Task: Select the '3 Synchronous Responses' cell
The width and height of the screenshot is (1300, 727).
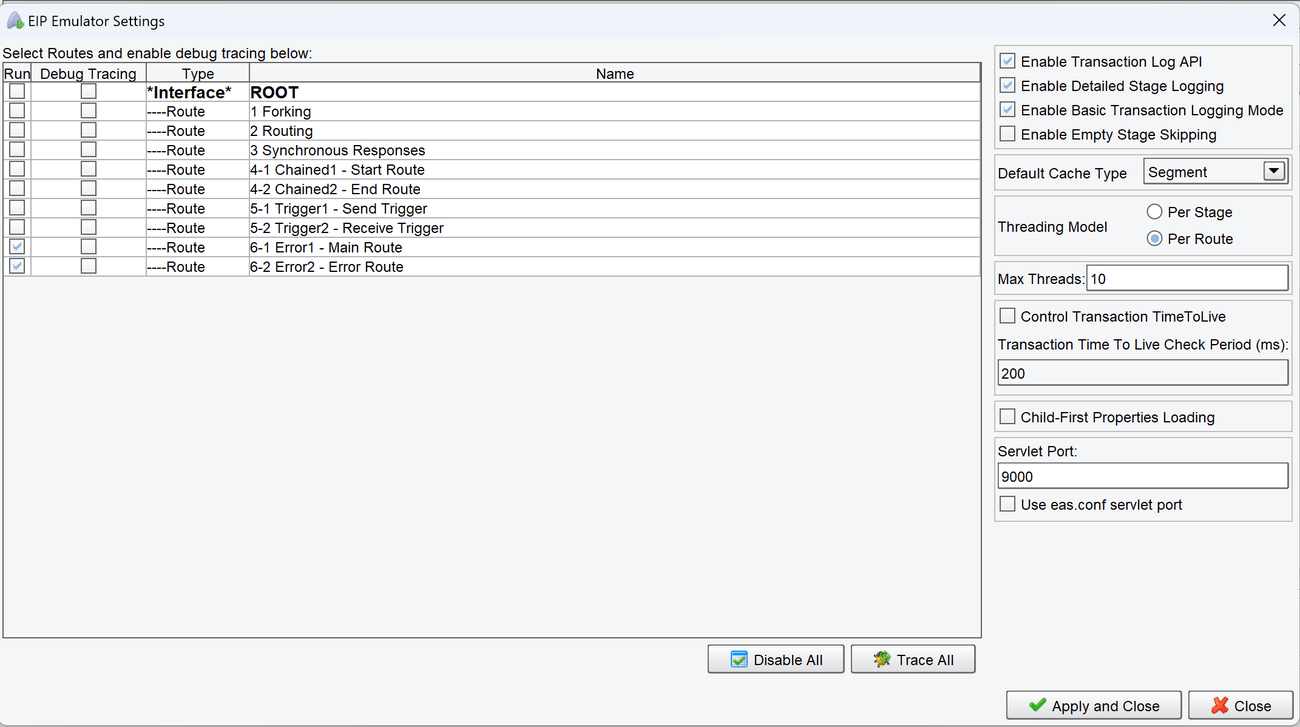Action: pyautogui.click(x=615, y=150)
